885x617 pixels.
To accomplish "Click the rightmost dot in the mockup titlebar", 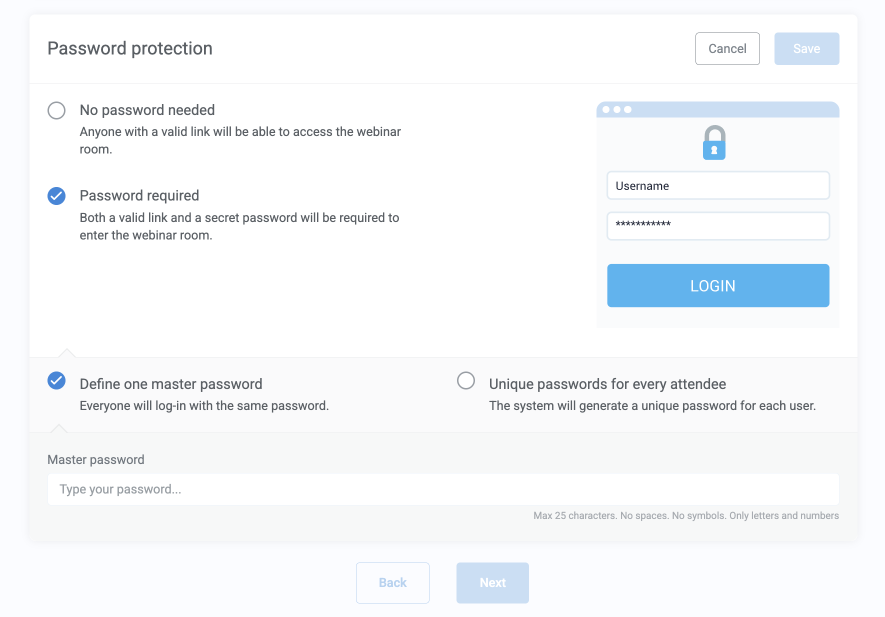I will click(x=628, y=109).
